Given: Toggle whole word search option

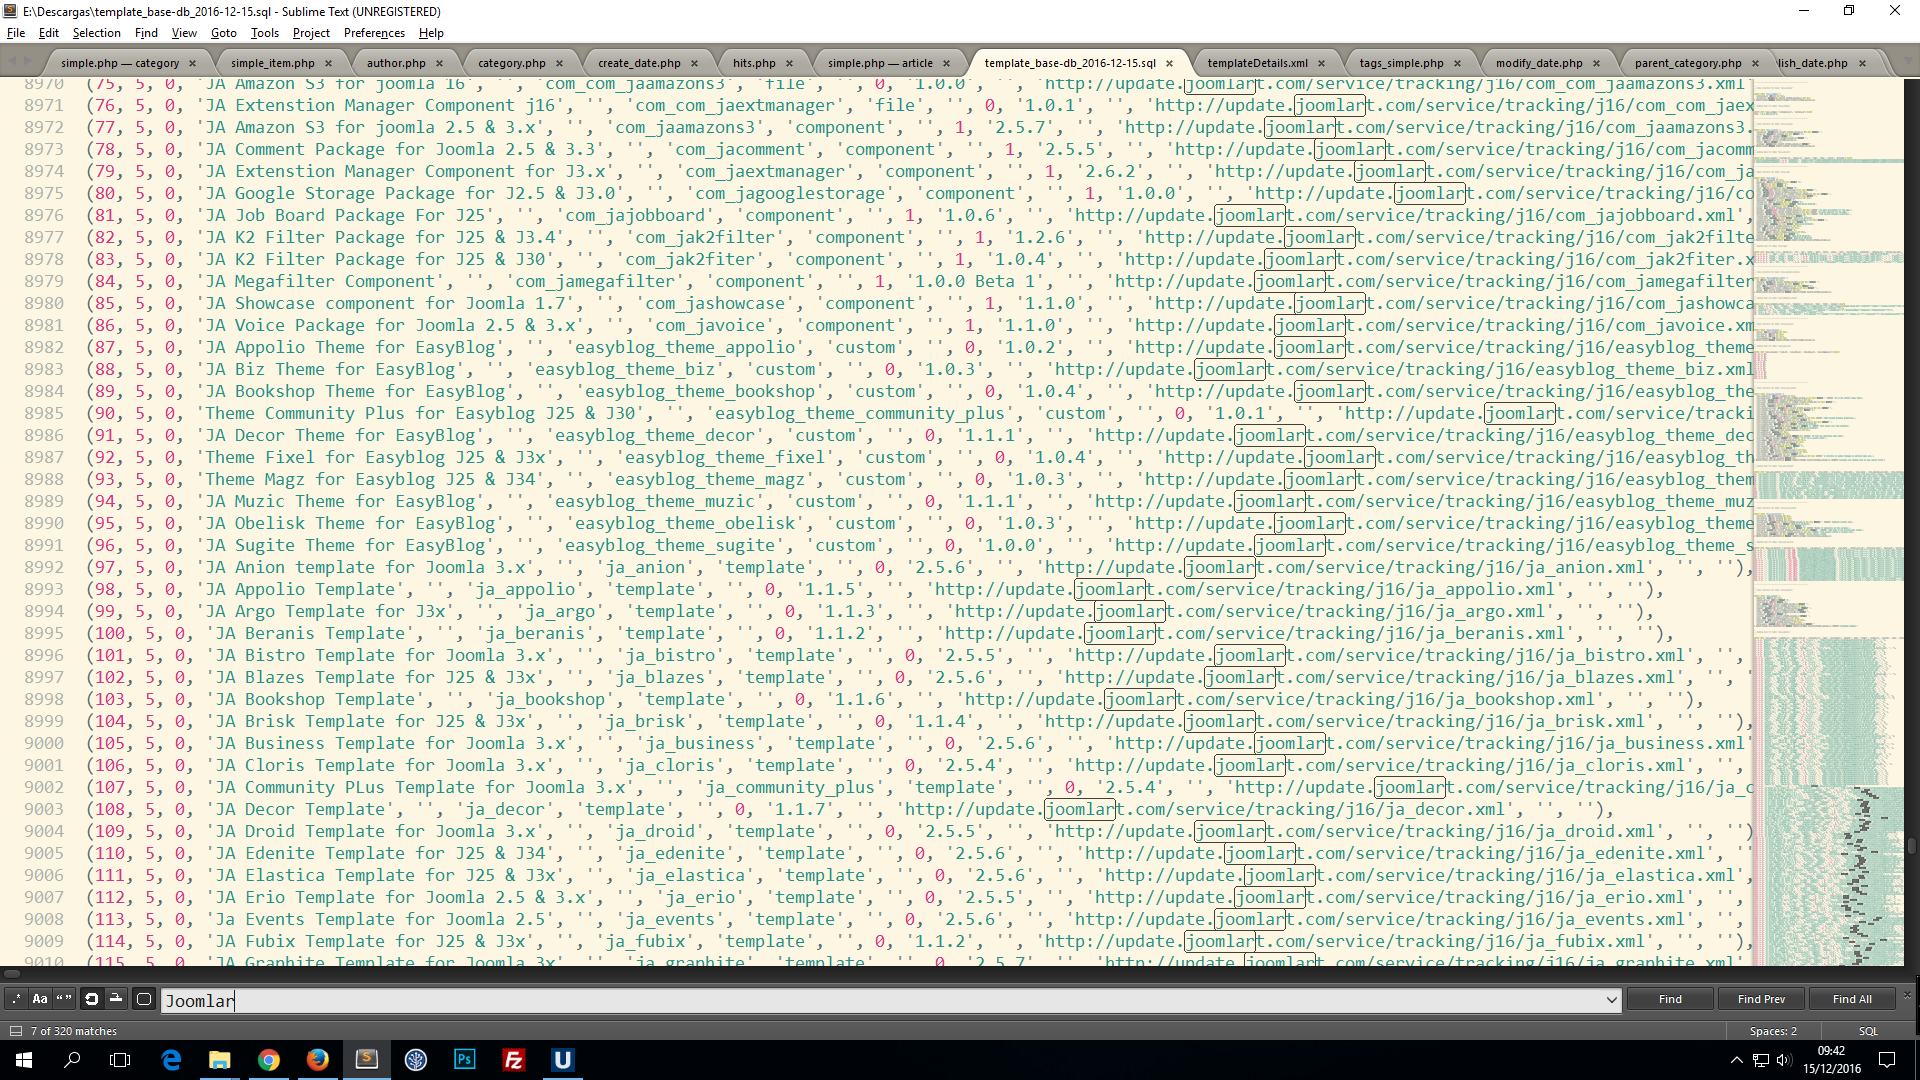Looking at the screenshot, I should pos(64,999).
